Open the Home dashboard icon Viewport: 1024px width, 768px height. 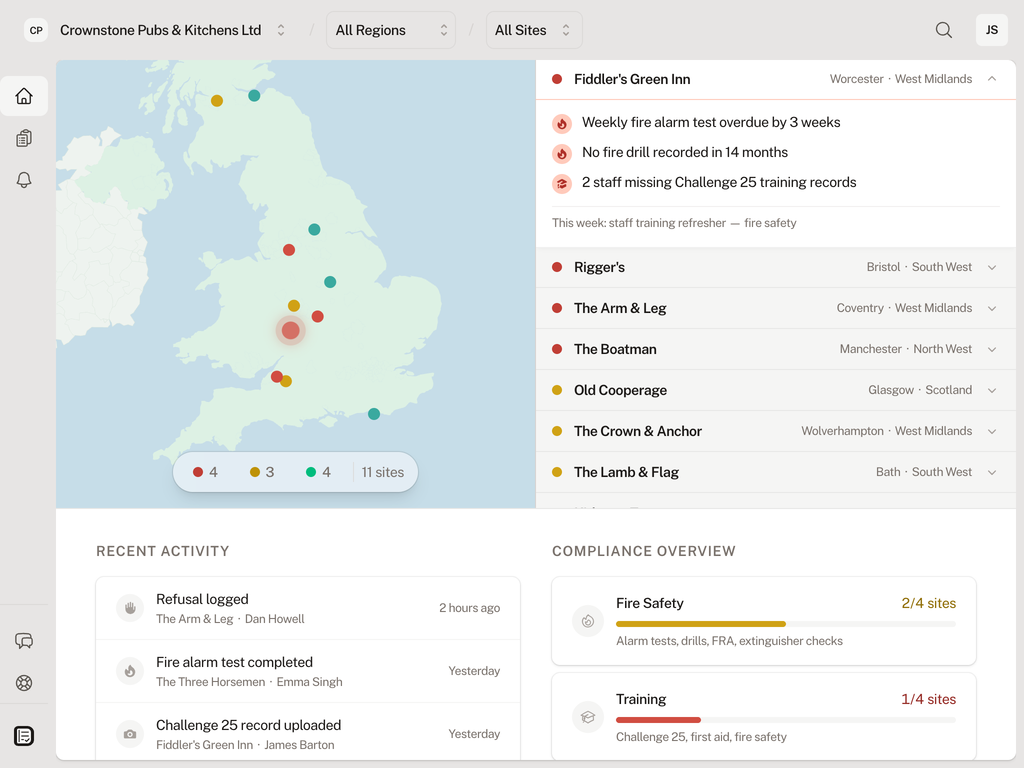pyautogui.click(x=24, y=96)
